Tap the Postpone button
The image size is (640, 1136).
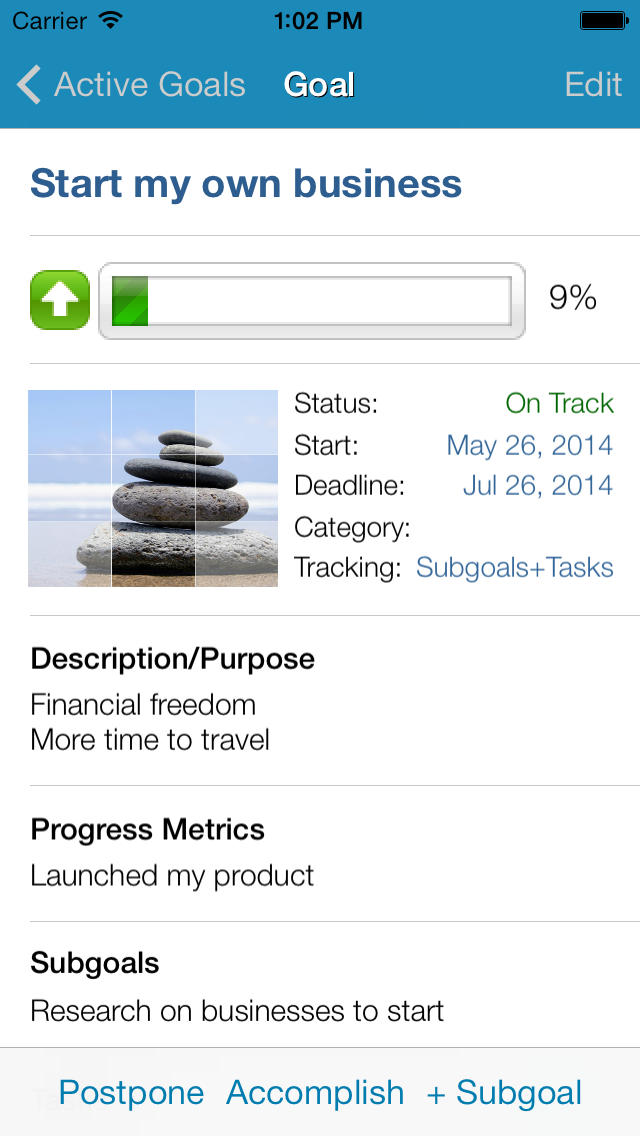131,1093
